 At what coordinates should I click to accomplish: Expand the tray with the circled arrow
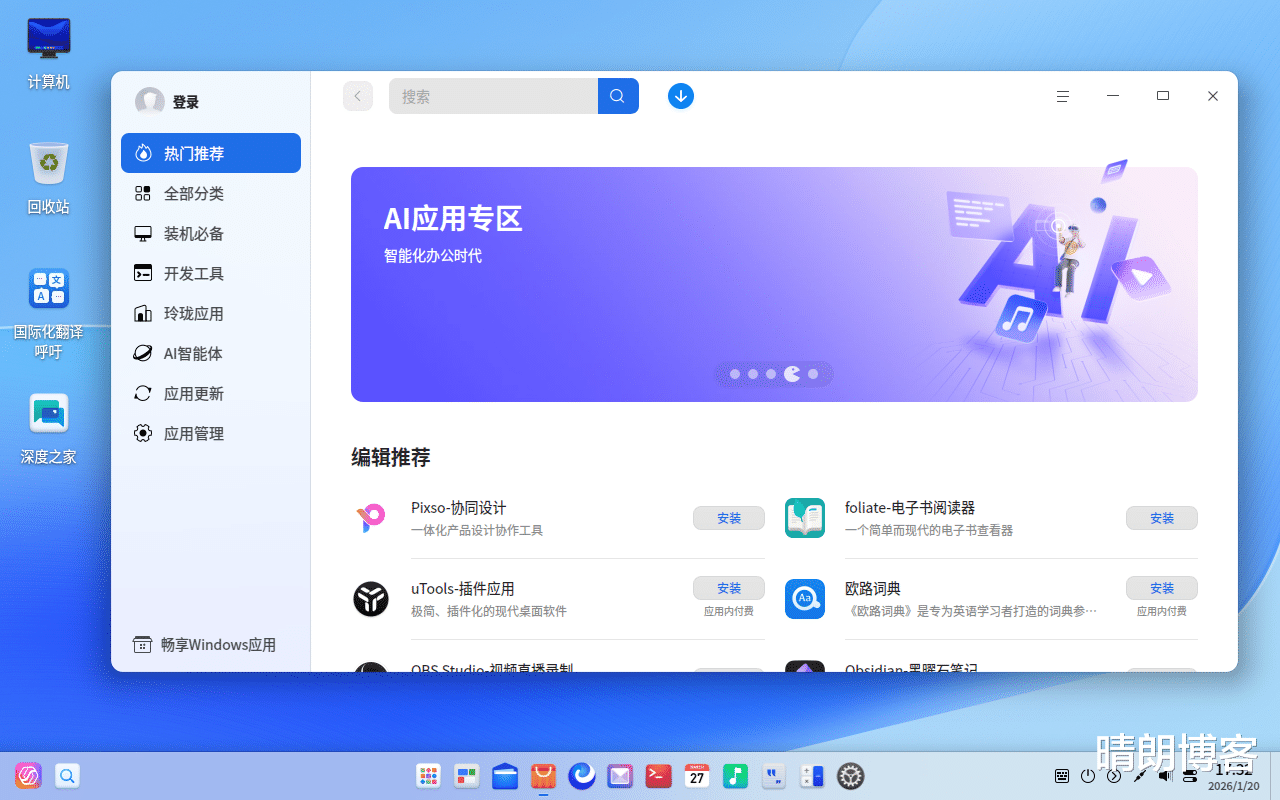1114,776
